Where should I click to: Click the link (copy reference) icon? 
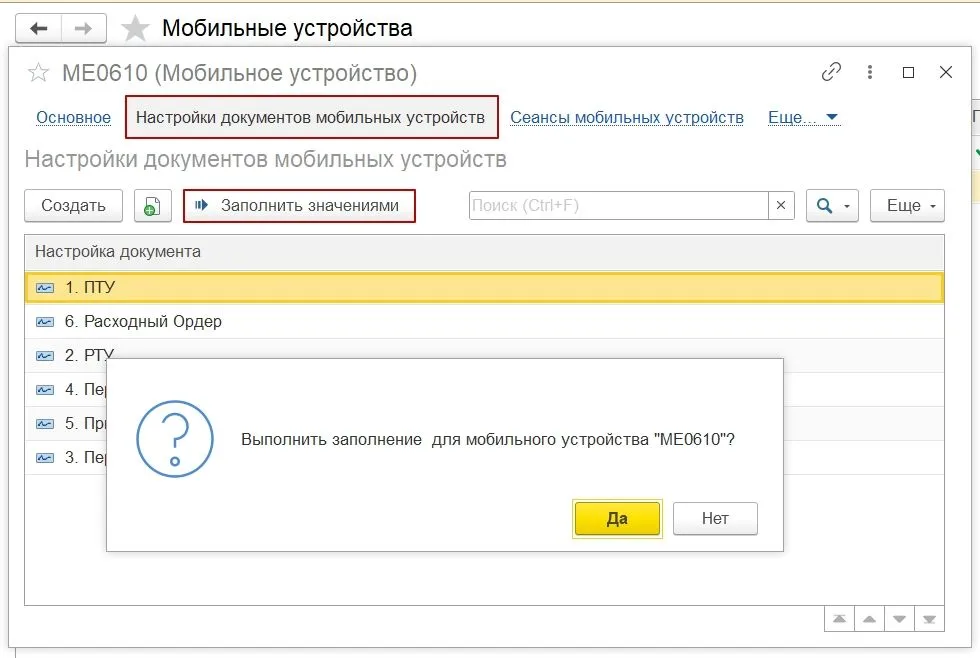click(830, 72)
